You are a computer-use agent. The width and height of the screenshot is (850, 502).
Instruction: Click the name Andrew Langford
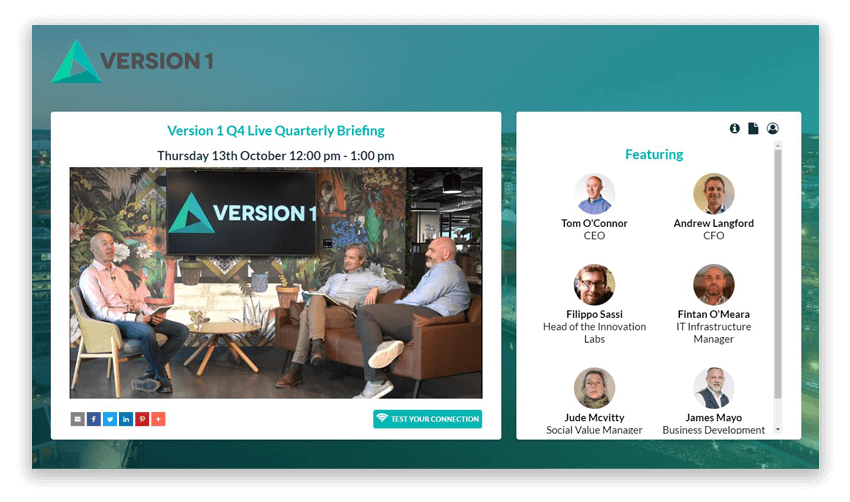[x=713, y=223]
